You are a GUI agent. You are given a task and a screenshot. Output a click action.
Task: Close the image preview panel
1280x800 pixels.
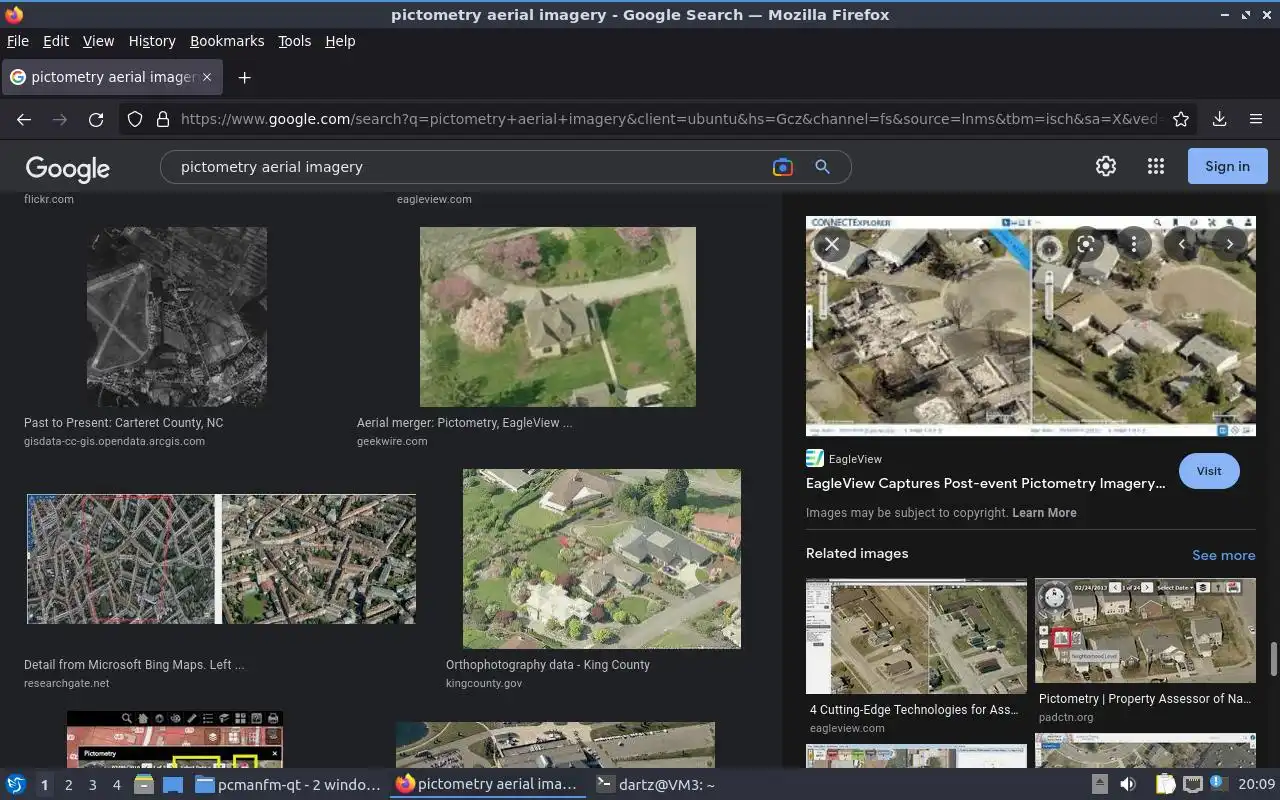832,244
